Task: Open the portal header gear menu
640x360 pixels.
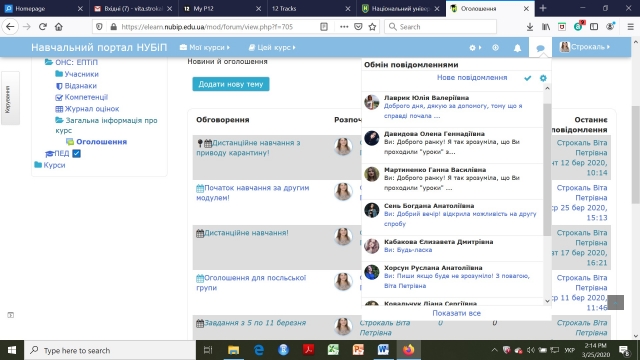Action: tap(475, 48)
